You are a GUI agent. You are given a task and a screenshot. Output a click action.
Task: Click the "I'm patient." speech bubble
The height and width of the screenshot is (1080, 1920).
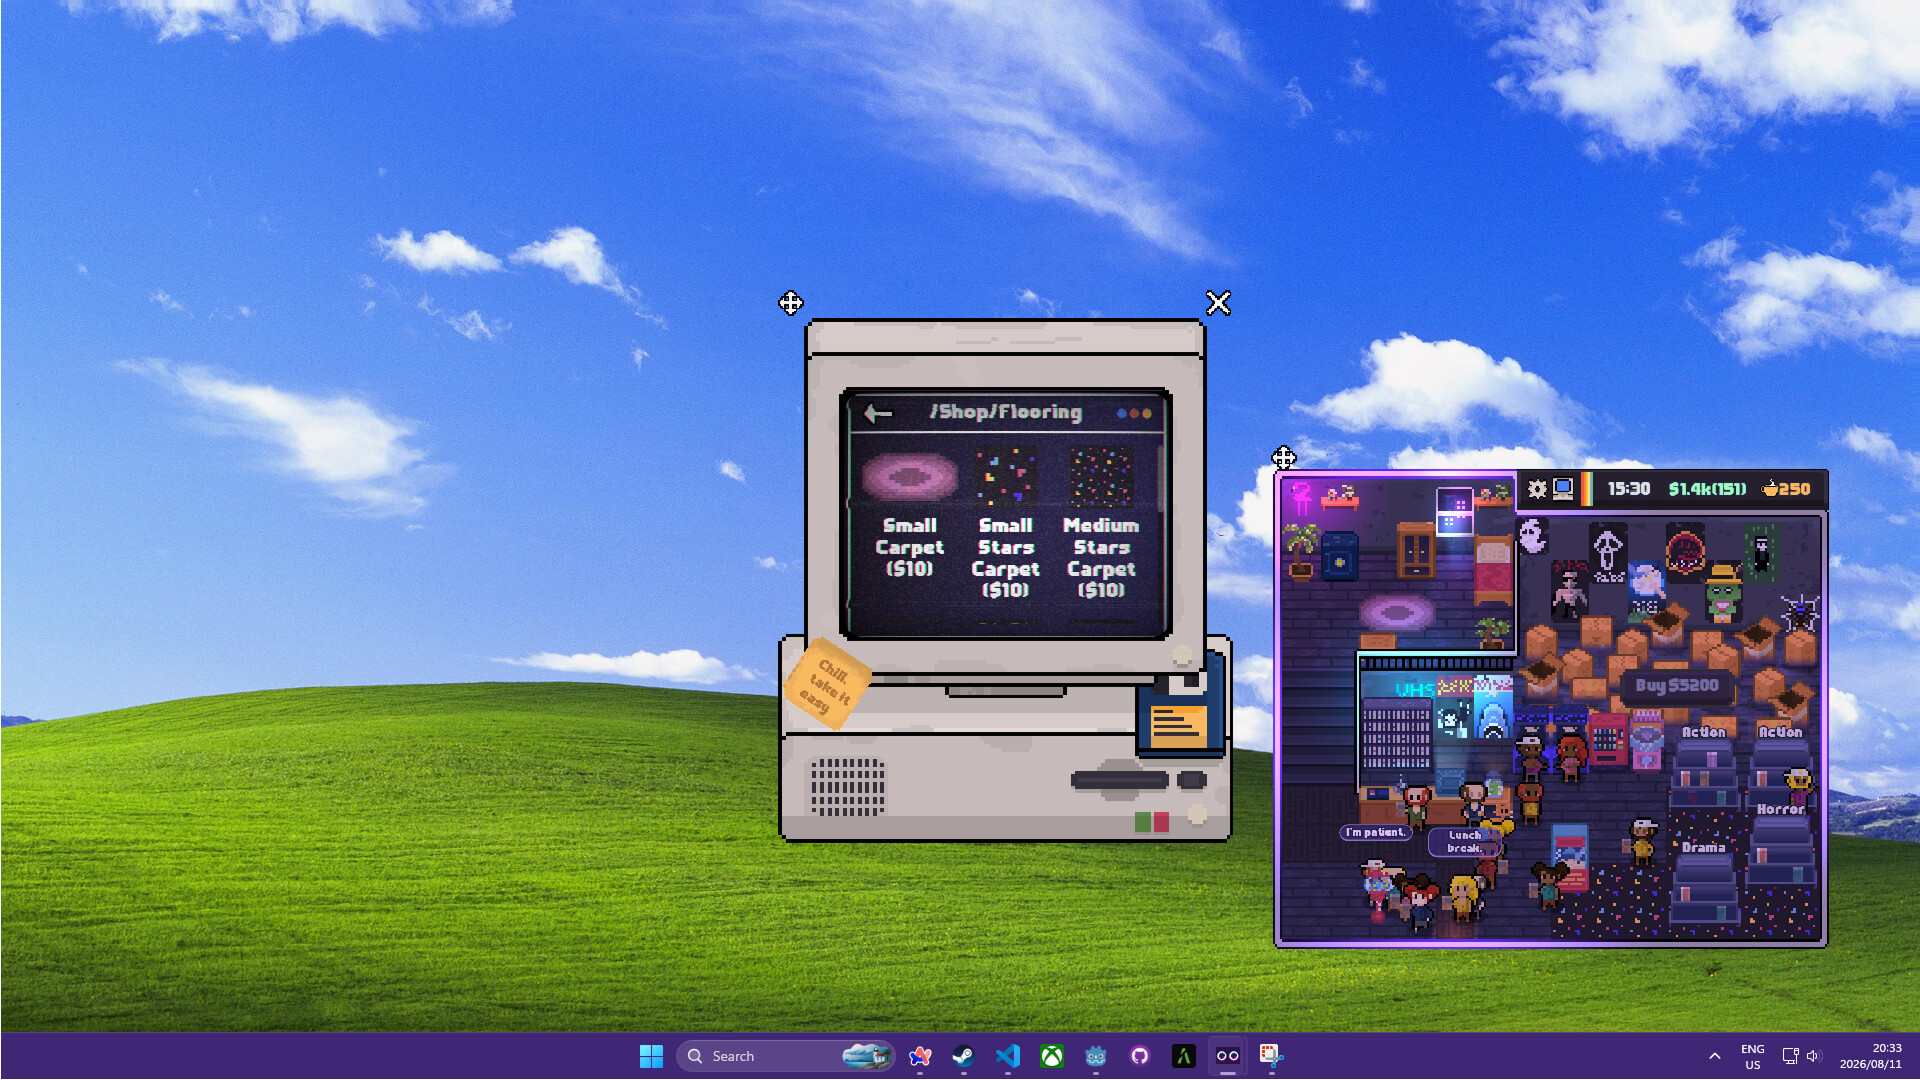click(x=1375, y=832)
